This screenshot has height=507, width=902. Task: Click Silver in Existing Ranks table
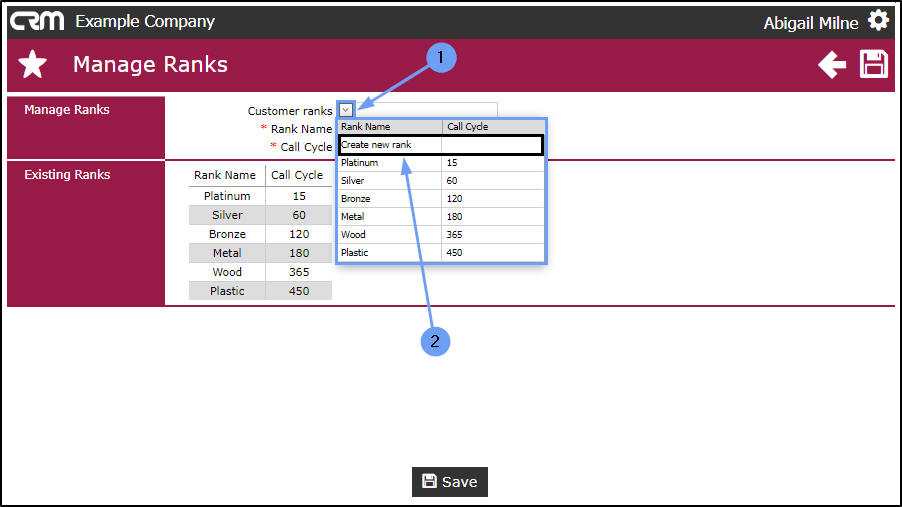coord(227,215)
